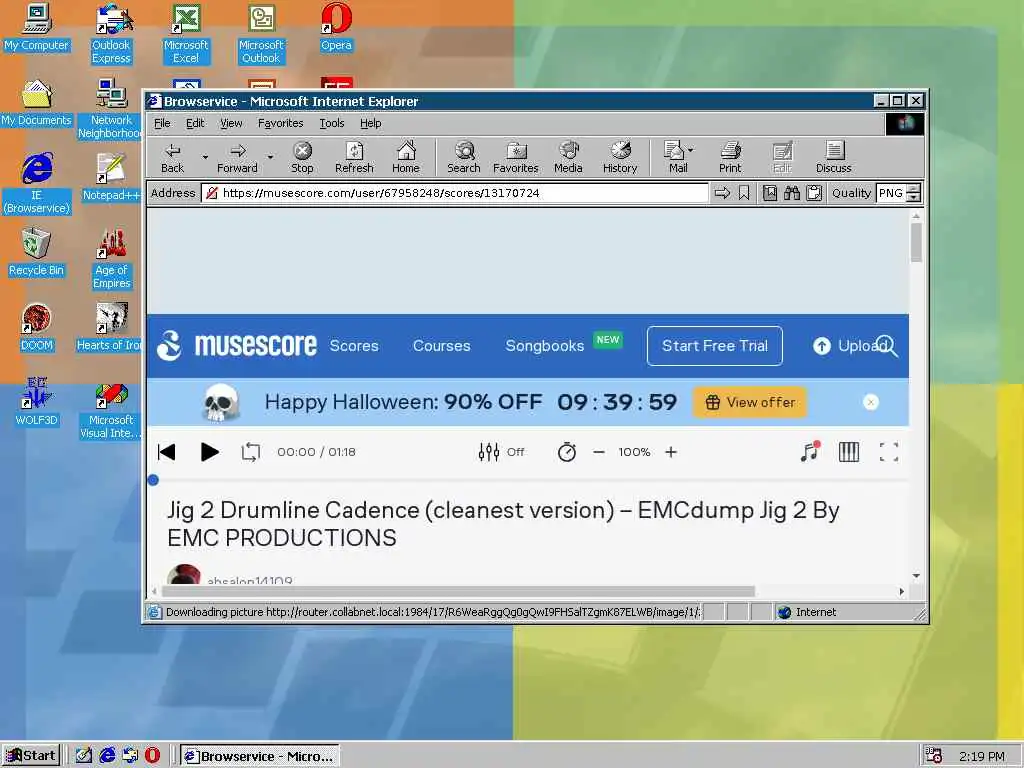1024x768 pixels.
Task: Open the Courses navigation link
Action: click(441, 346)
